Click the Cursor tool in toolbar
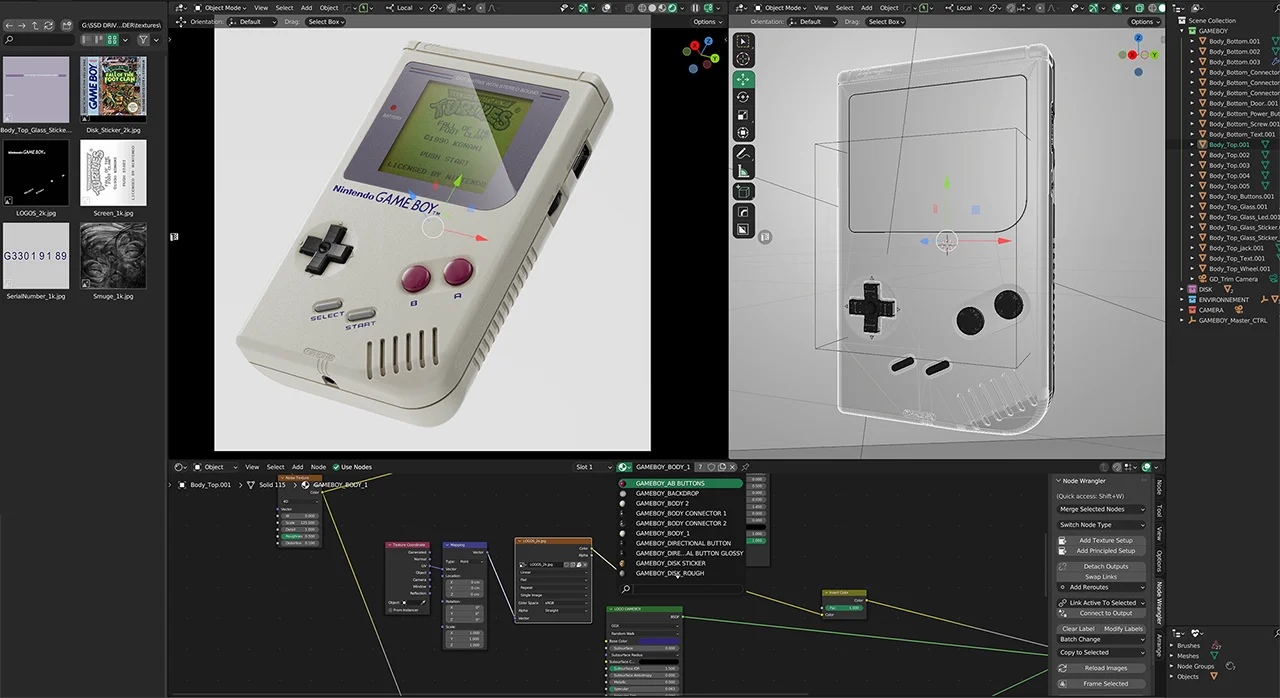Image resolution: width=1280 pixels, height=698 pixels. coord(743,59)
